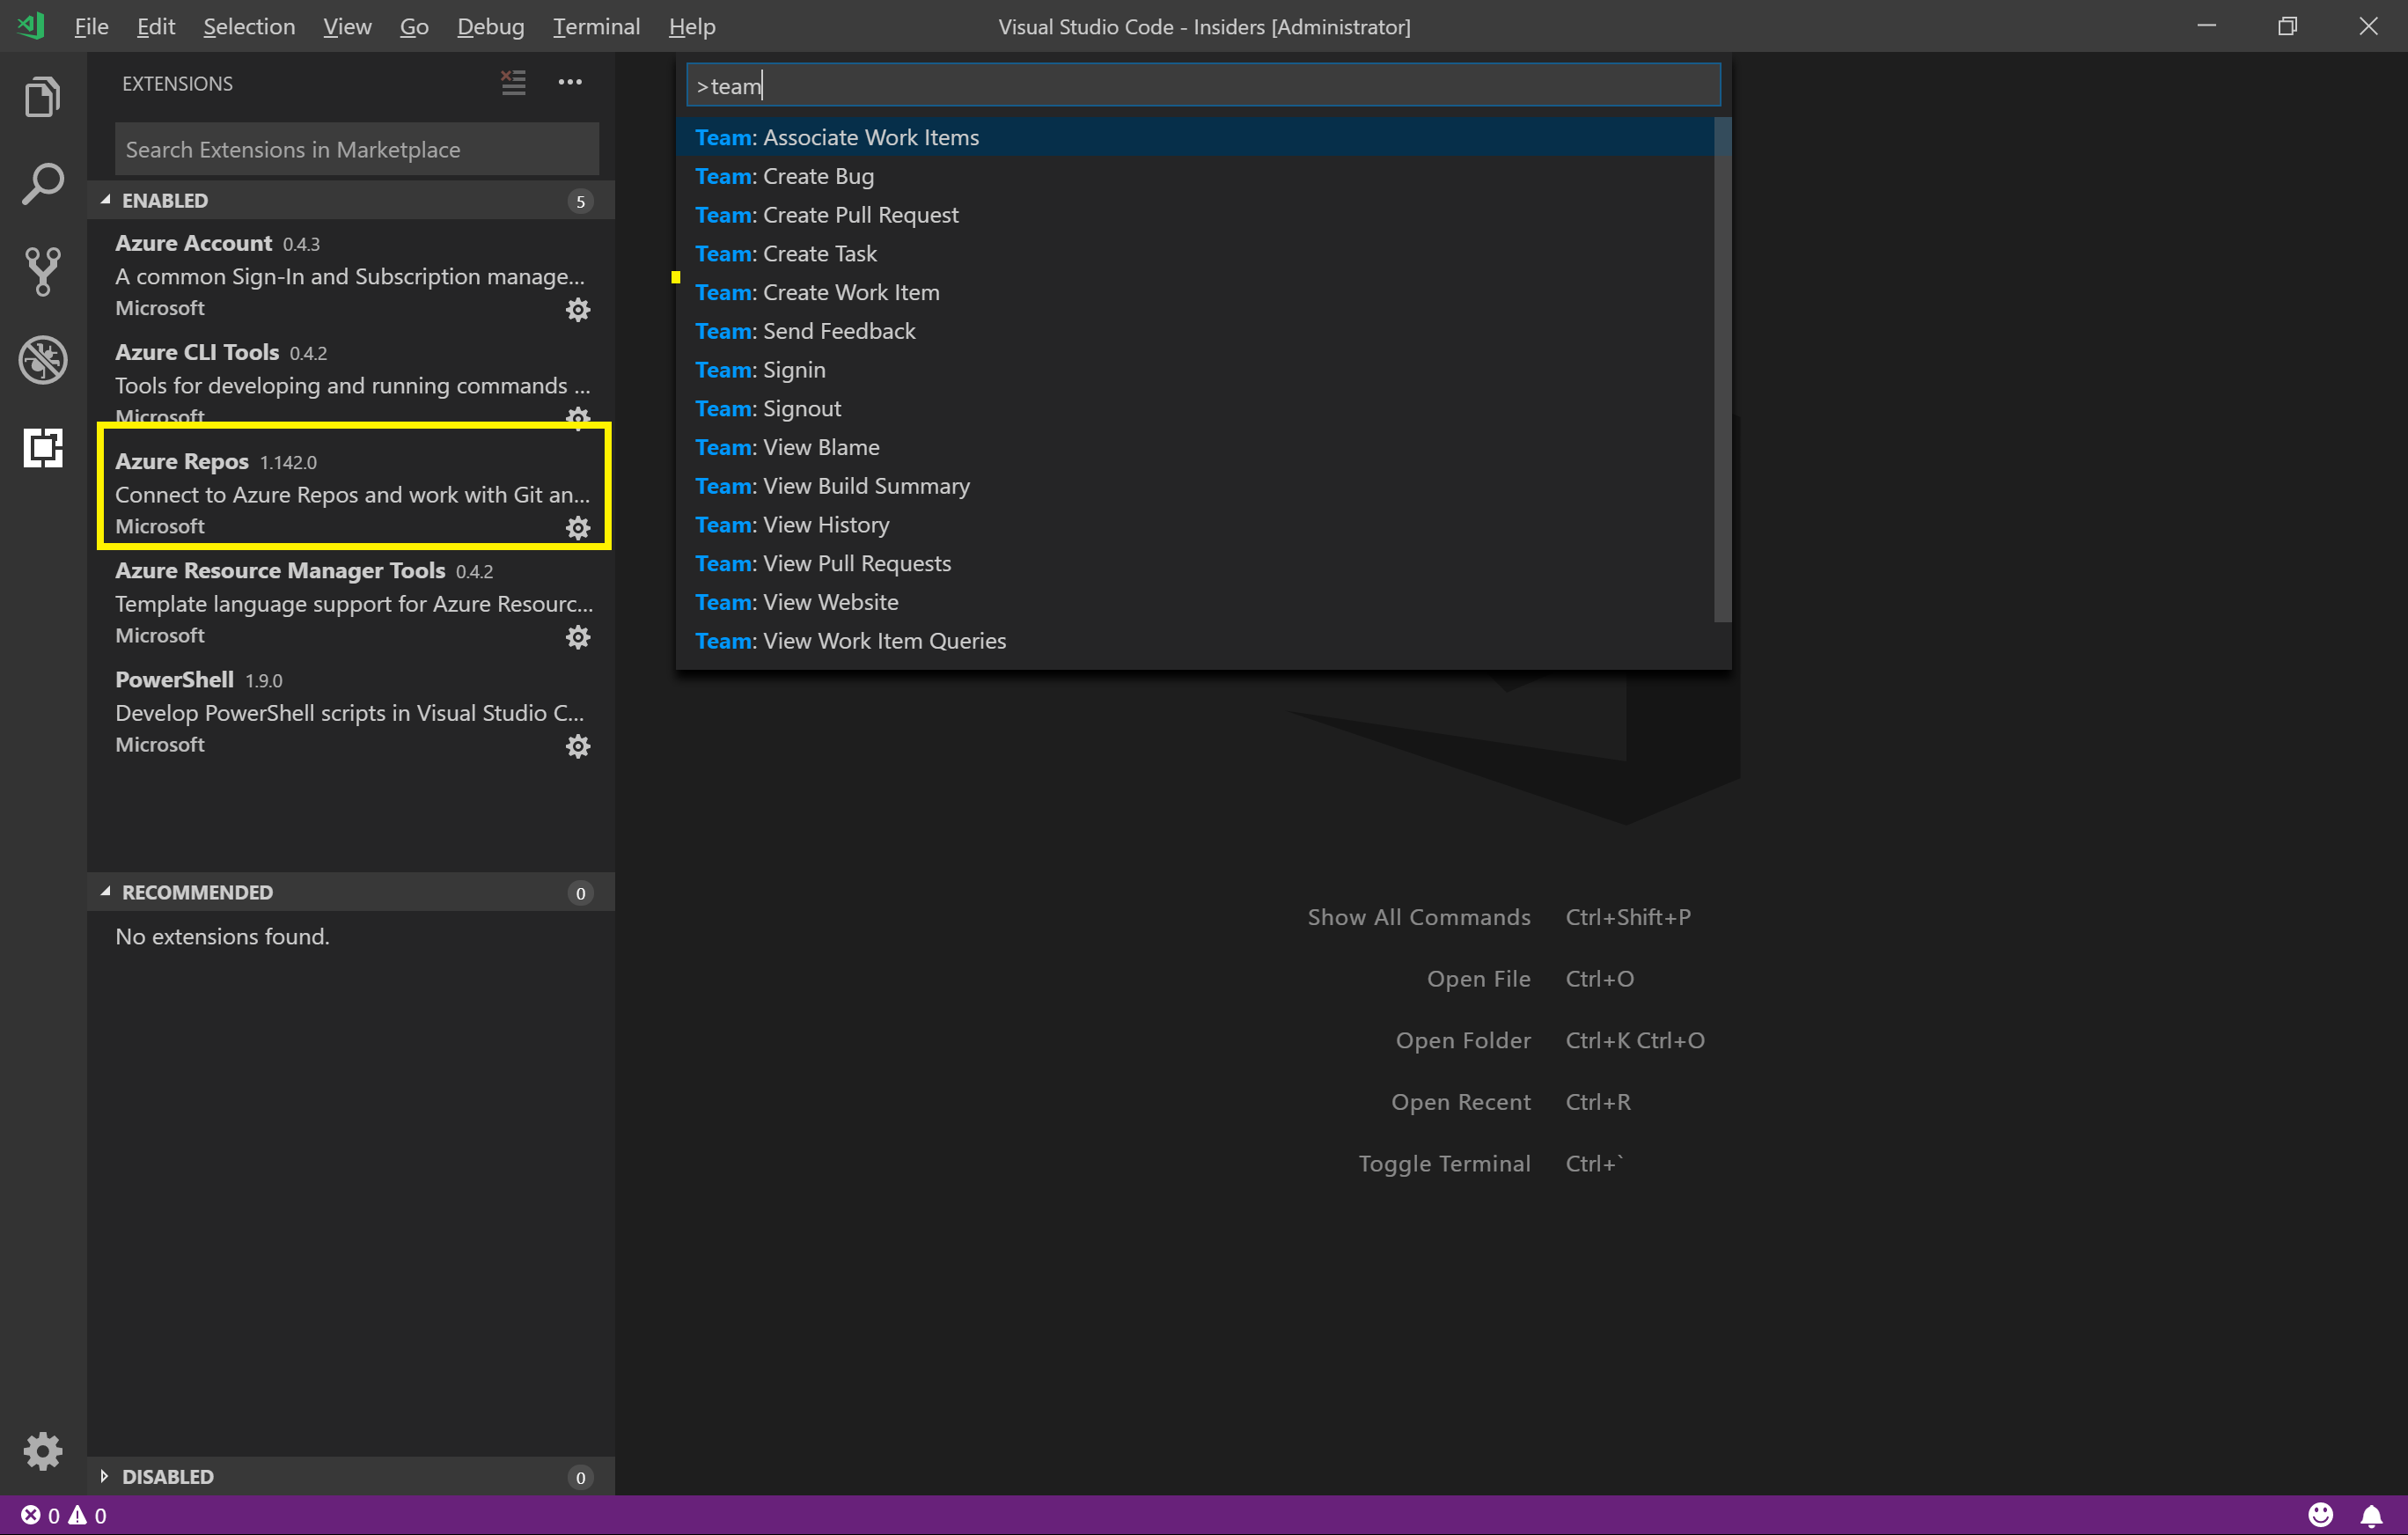Open the Manage gear at the activity bar bottom

tap(42, 1451)
